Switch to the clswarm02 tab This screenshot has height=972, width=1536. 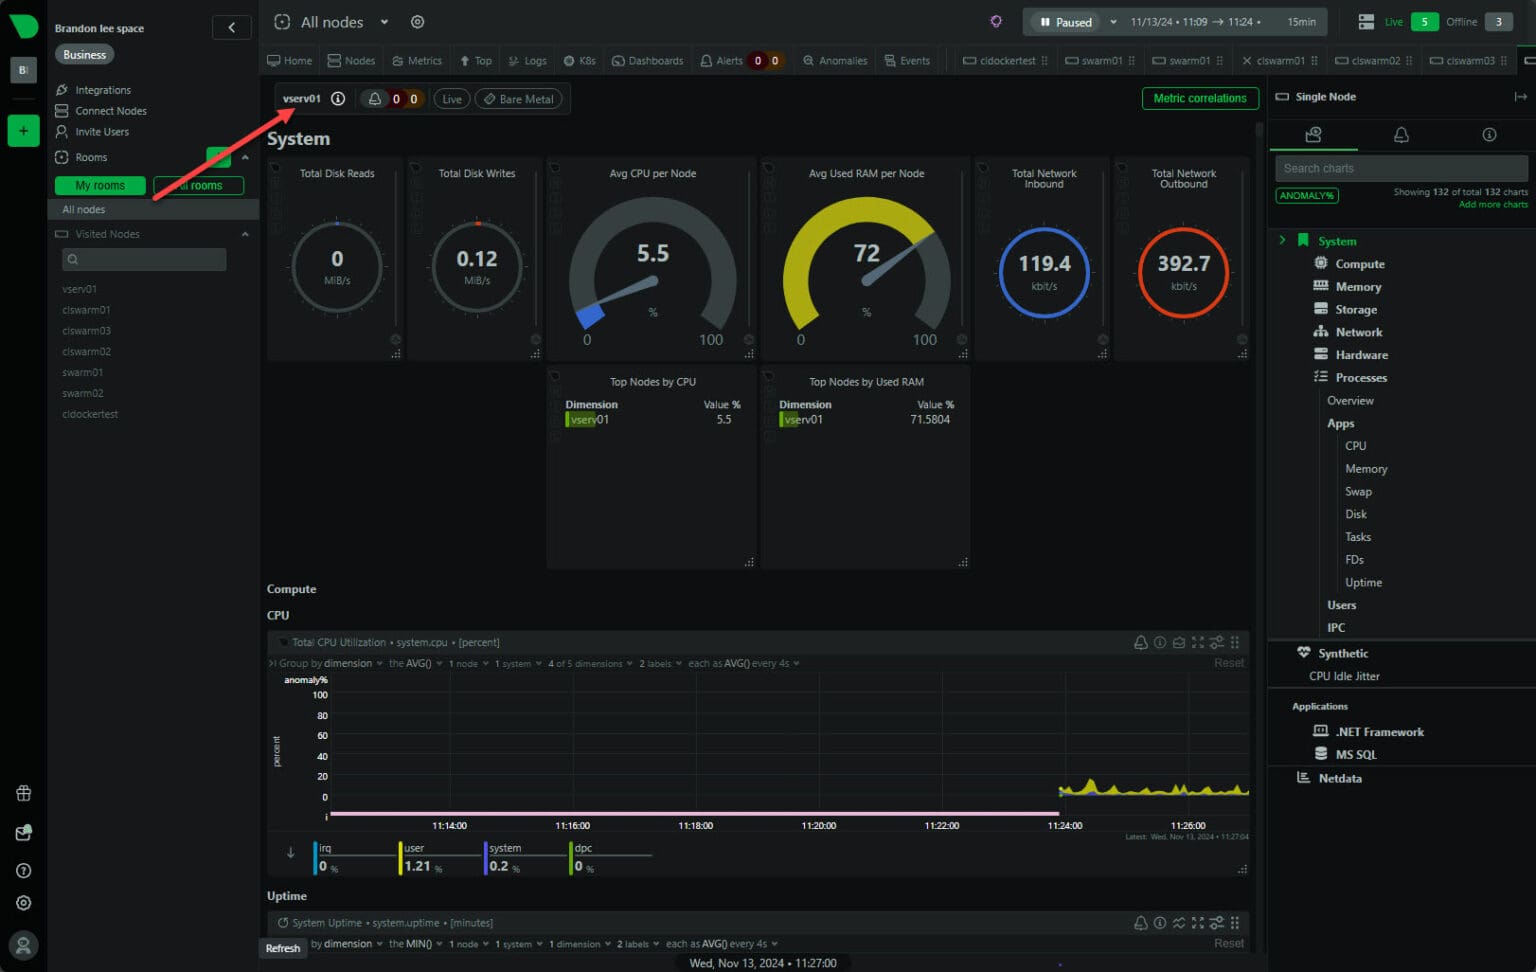coord(1374,60)
